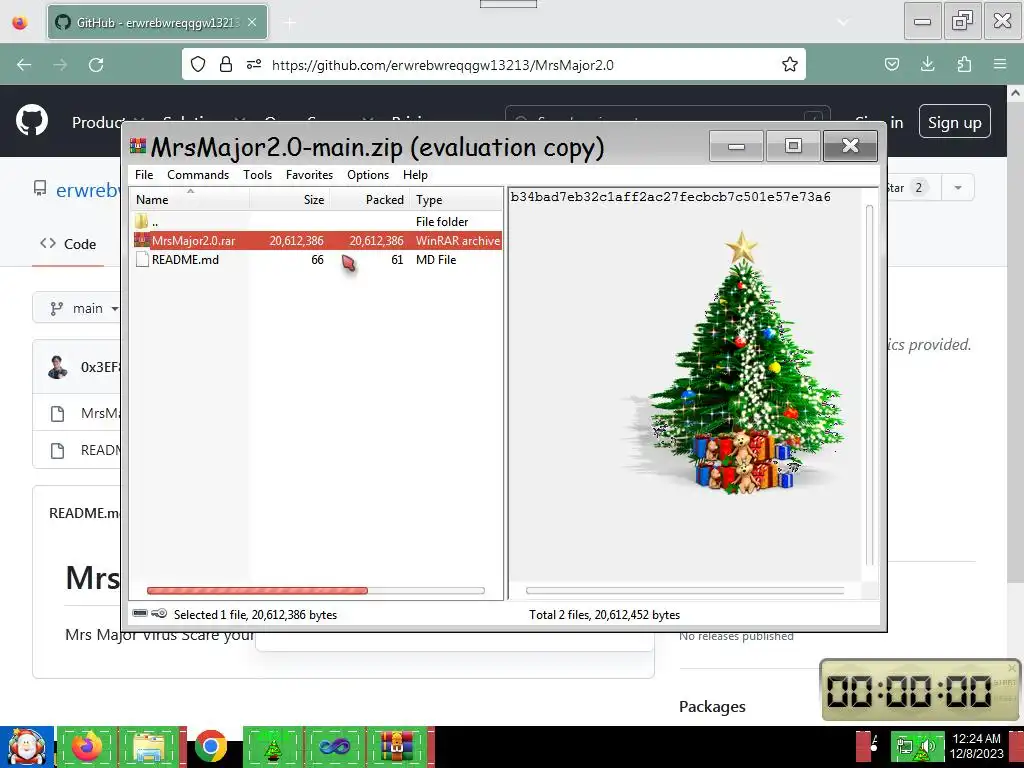
Task: Expand the Star list dropdown arrow
Action: pos(957,188)
